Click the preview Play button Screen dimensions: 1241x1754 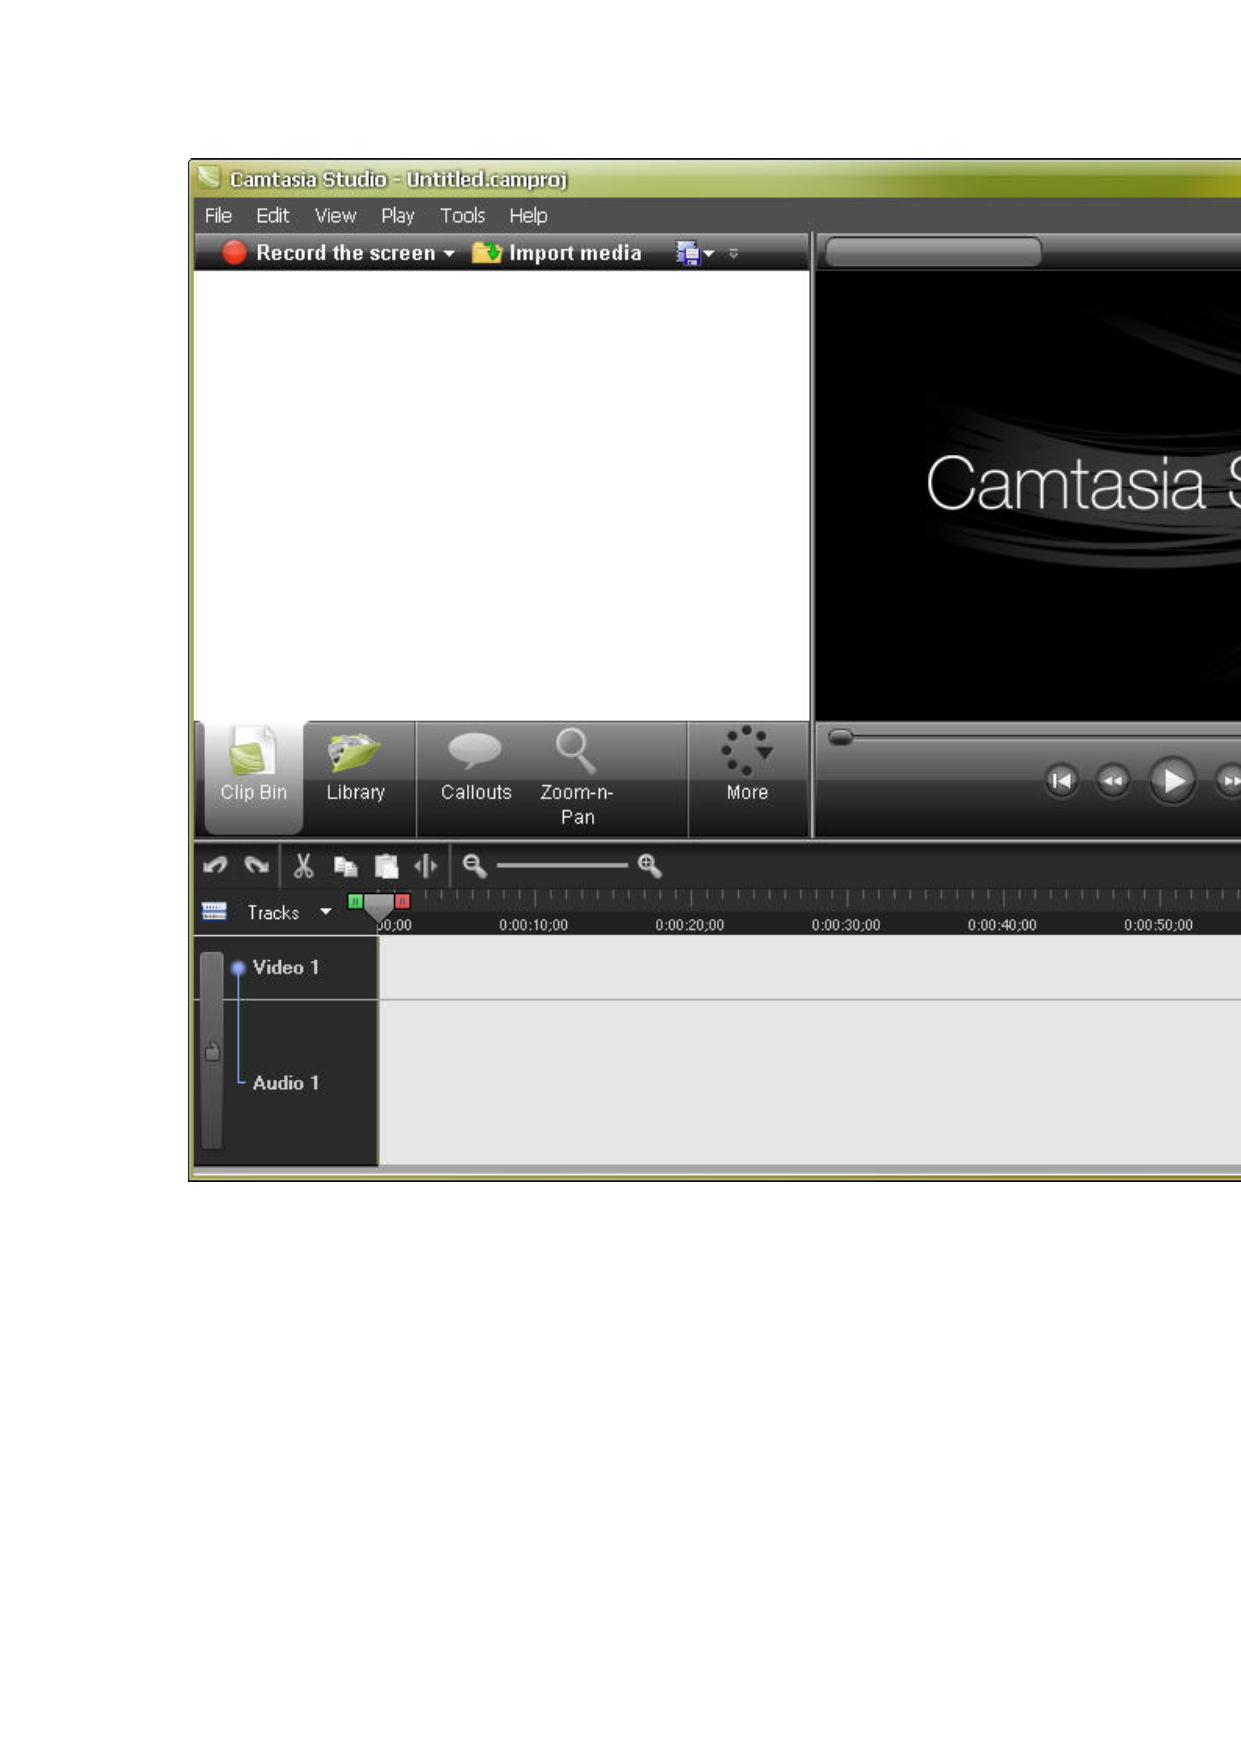pyautogui.click(x=1173, y=780)
